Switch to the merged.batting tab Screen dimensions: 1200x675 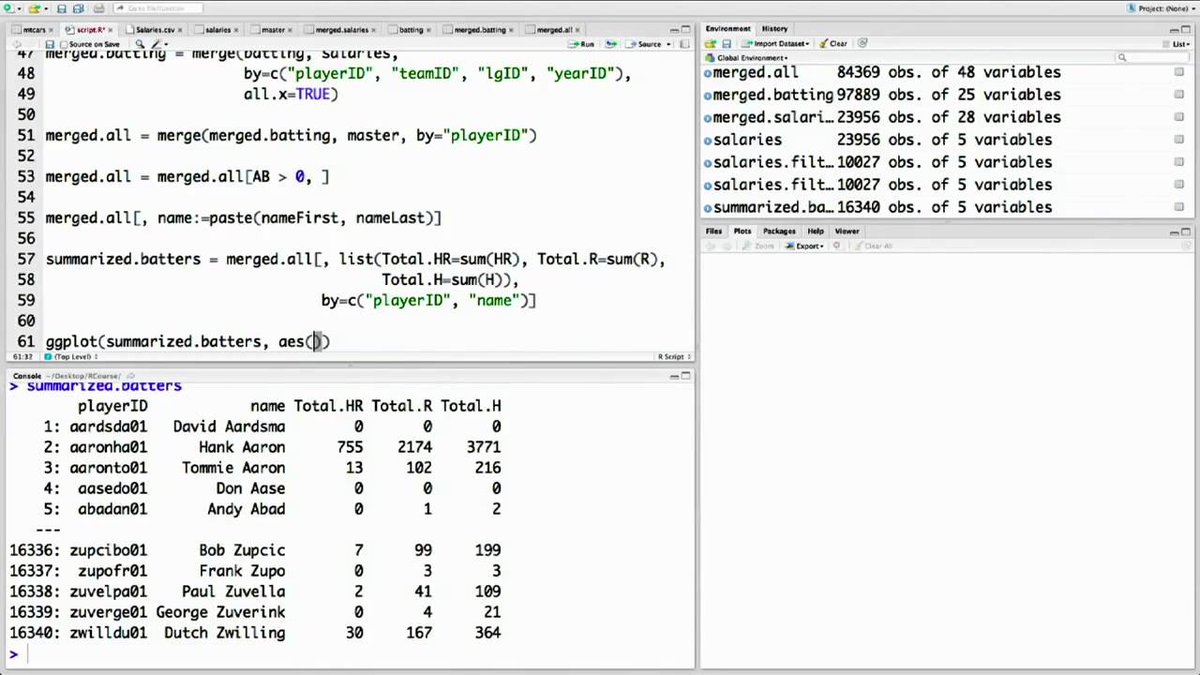[478, 30]
